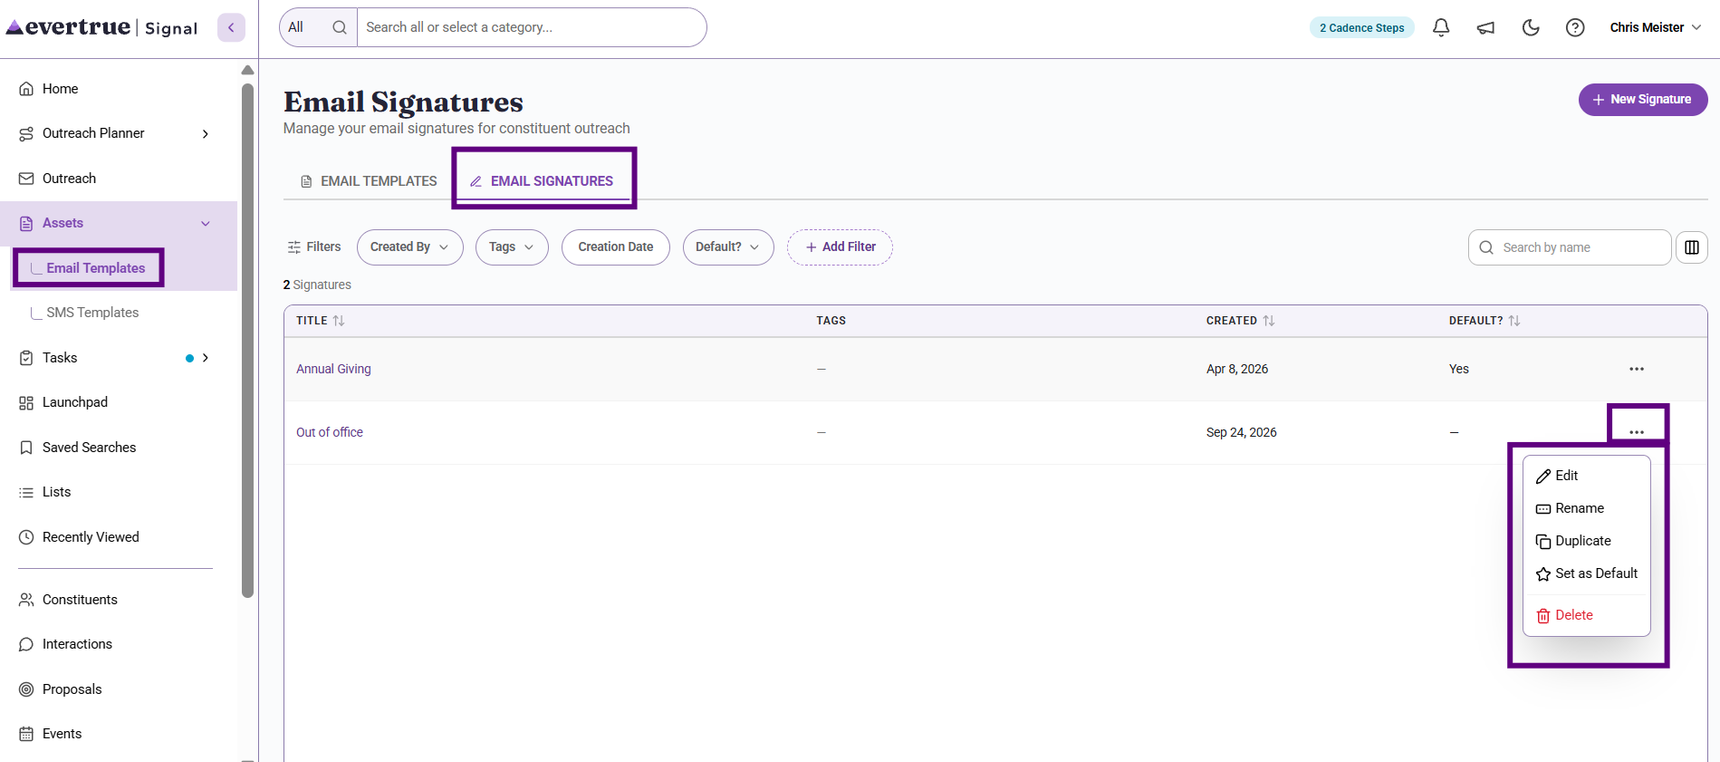Open the column layout settings icon
This screenshot has height=762, width=1720.
[x=1692, y=247]
